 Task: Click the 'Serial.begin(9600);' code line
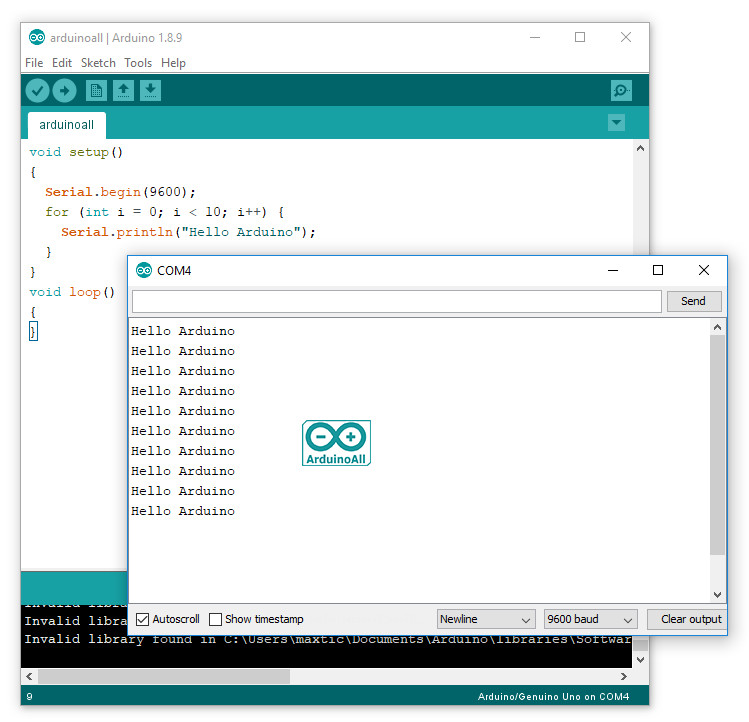tap(120, 193)
